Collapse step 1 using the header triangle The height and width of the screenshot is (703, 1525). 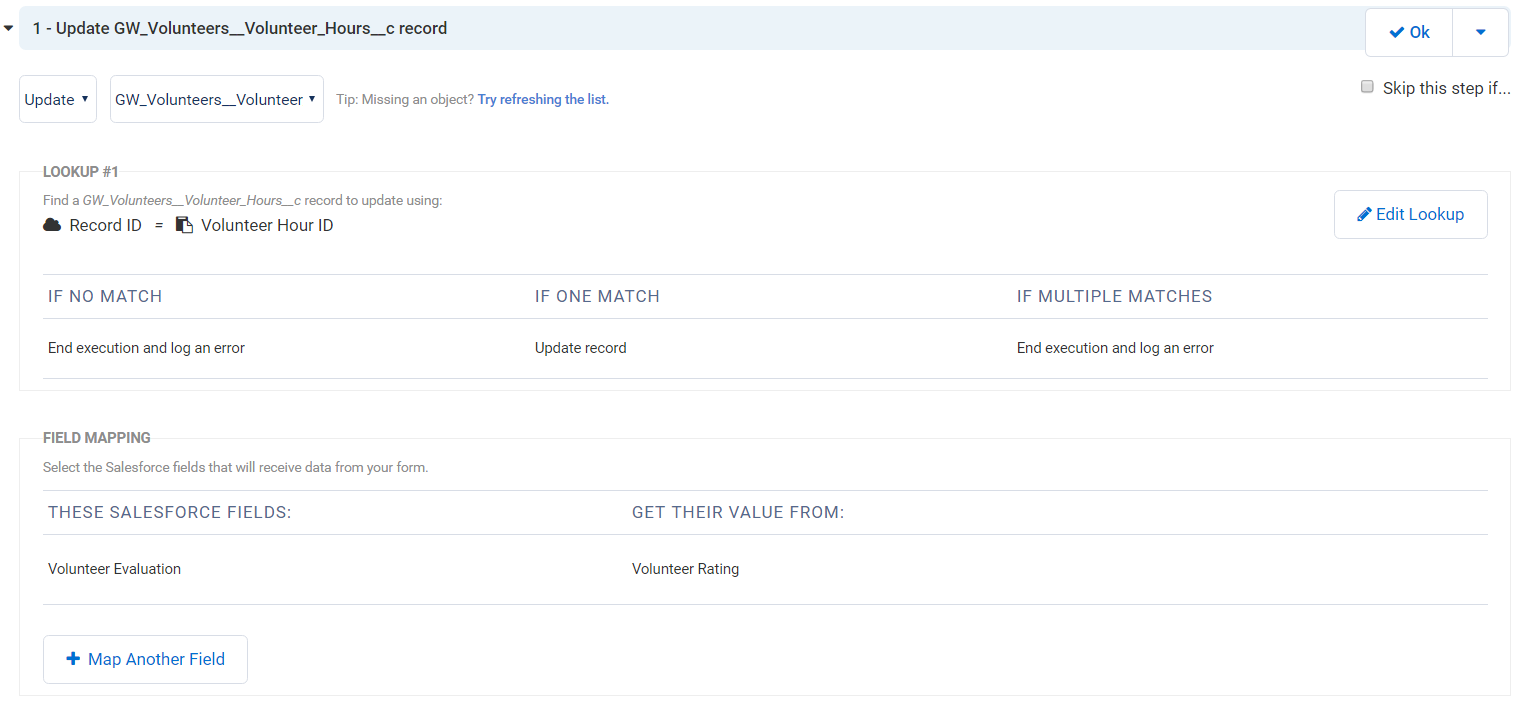8,29
